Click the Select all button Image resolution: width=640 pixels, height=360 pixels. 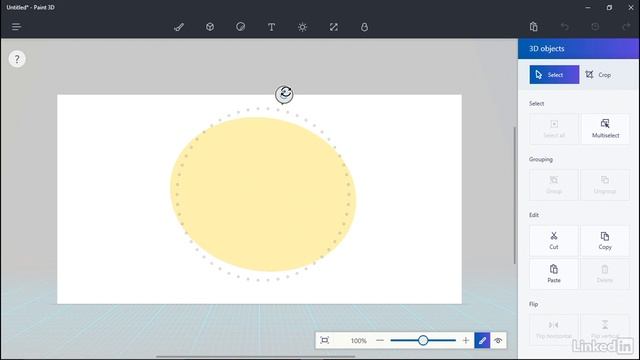pos(554,129)
